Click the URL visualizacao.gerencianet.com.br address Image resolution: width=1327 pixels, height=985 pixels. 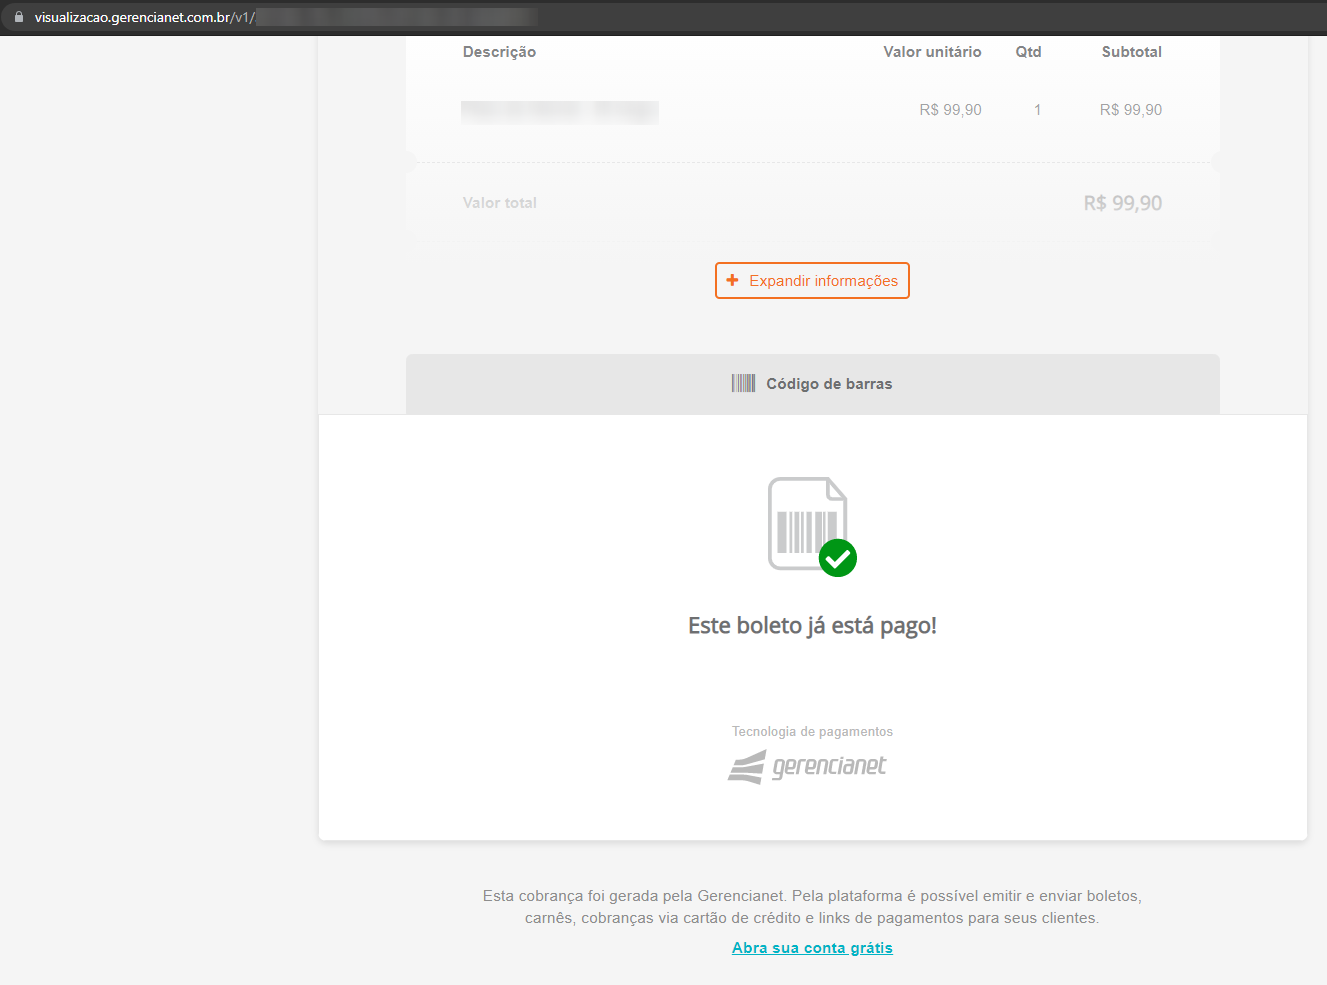[x=144, y=18]
